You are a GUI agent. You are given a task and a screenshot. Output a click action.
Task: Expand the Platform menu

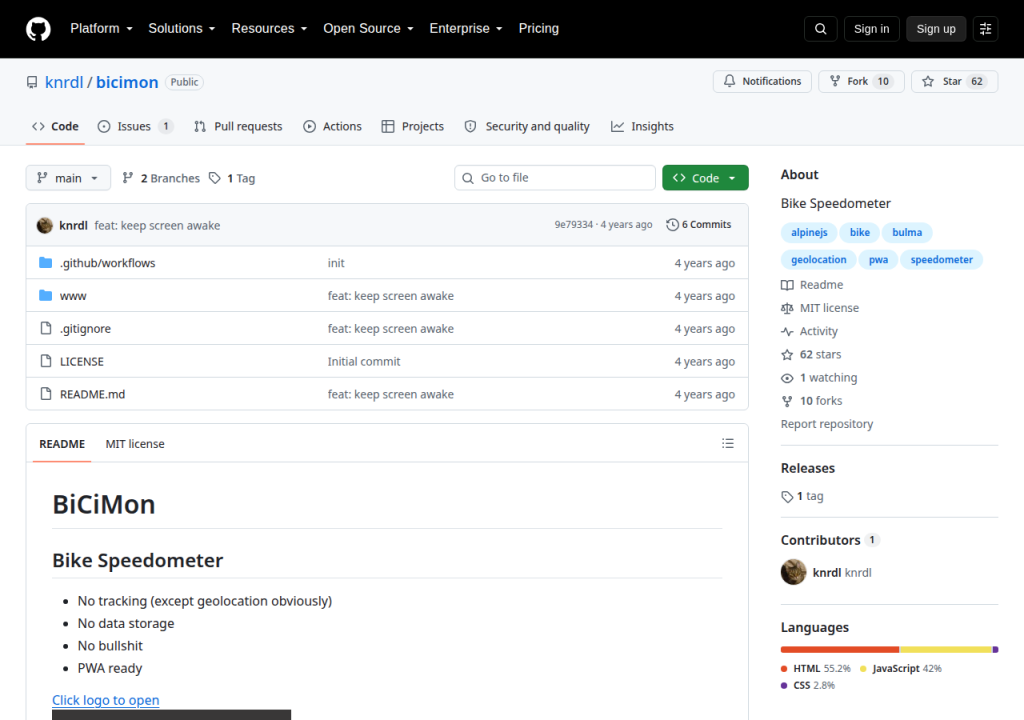coord(101,29)
